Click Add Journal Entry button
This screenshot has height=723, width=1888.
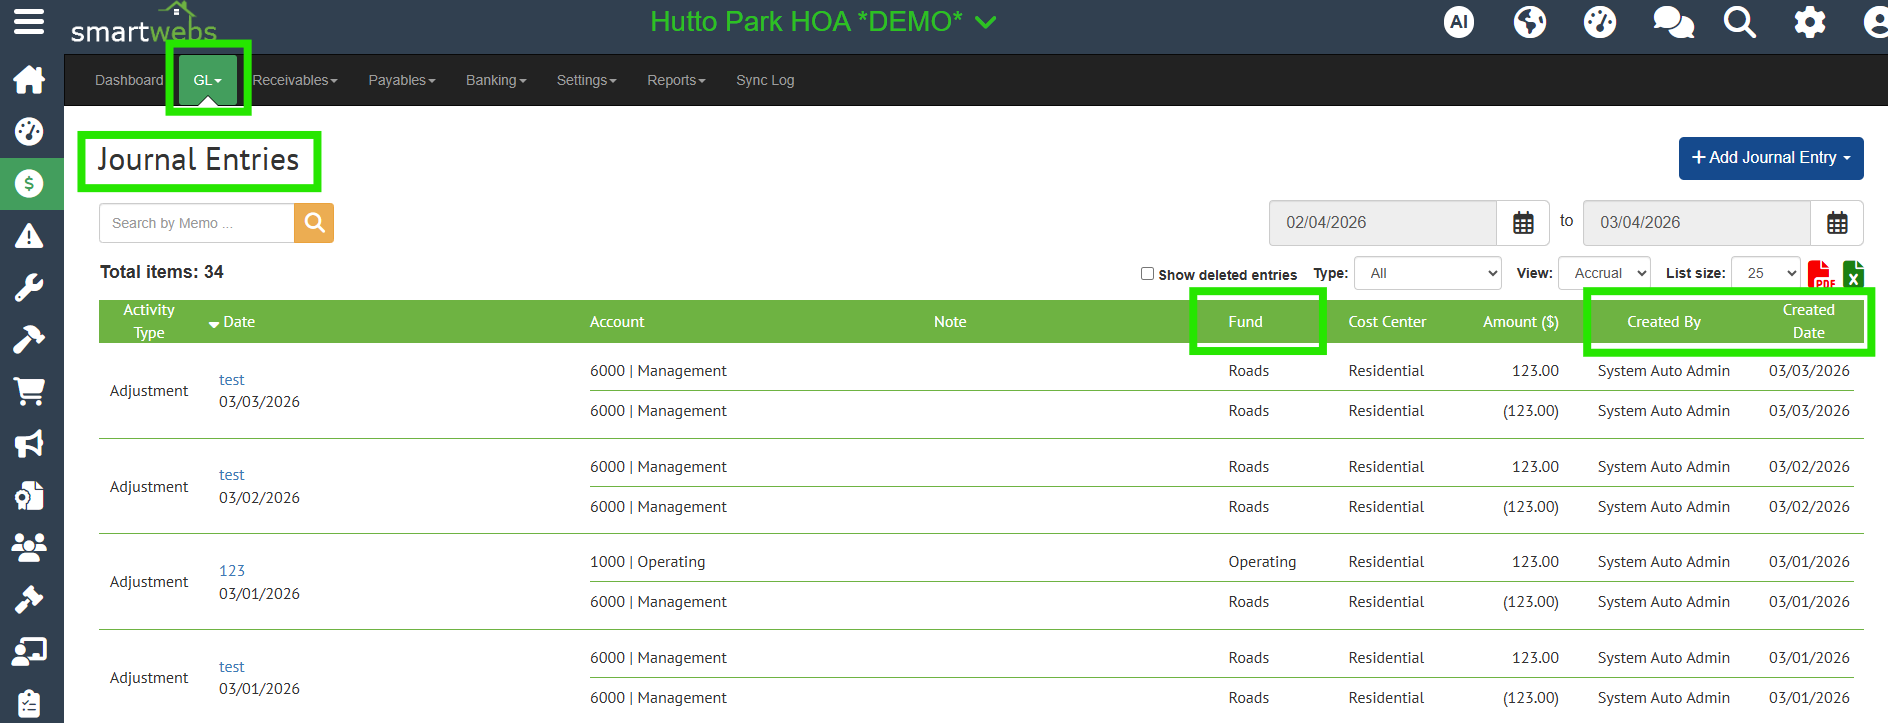1770,158
